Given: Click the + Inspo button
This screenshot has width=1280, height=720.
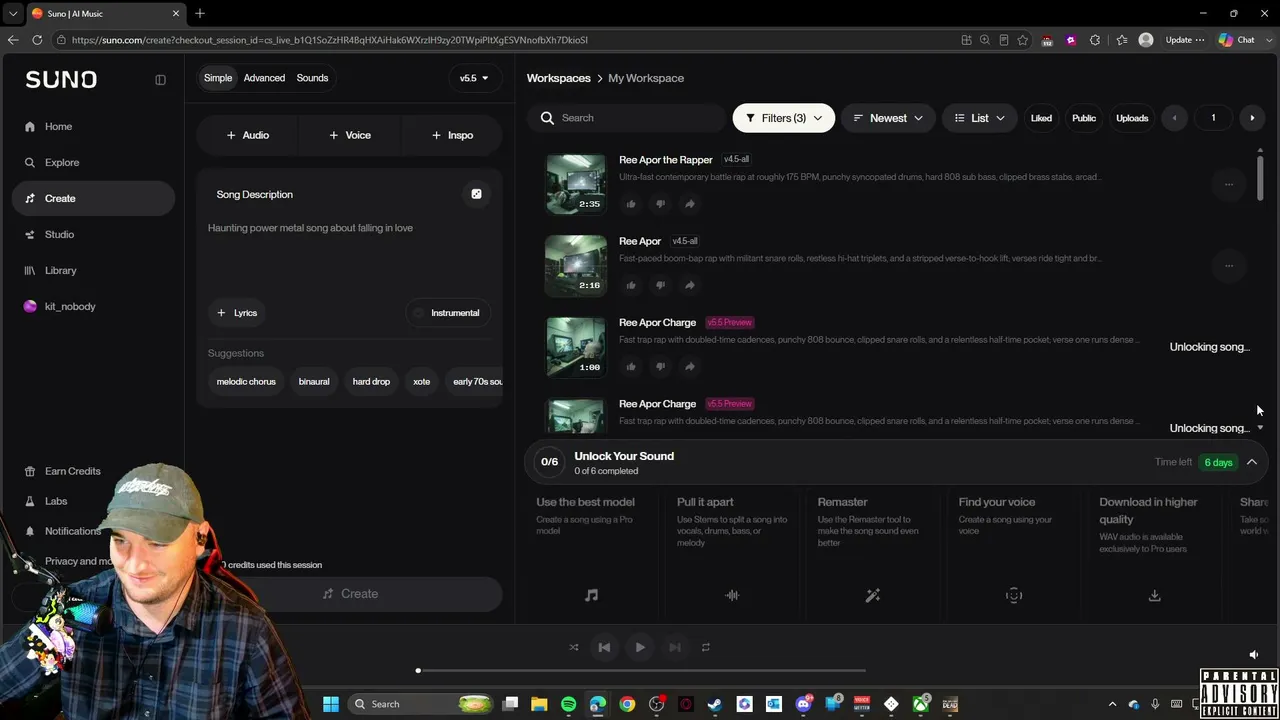Looking at the screenshot, I should click(452, 135).
